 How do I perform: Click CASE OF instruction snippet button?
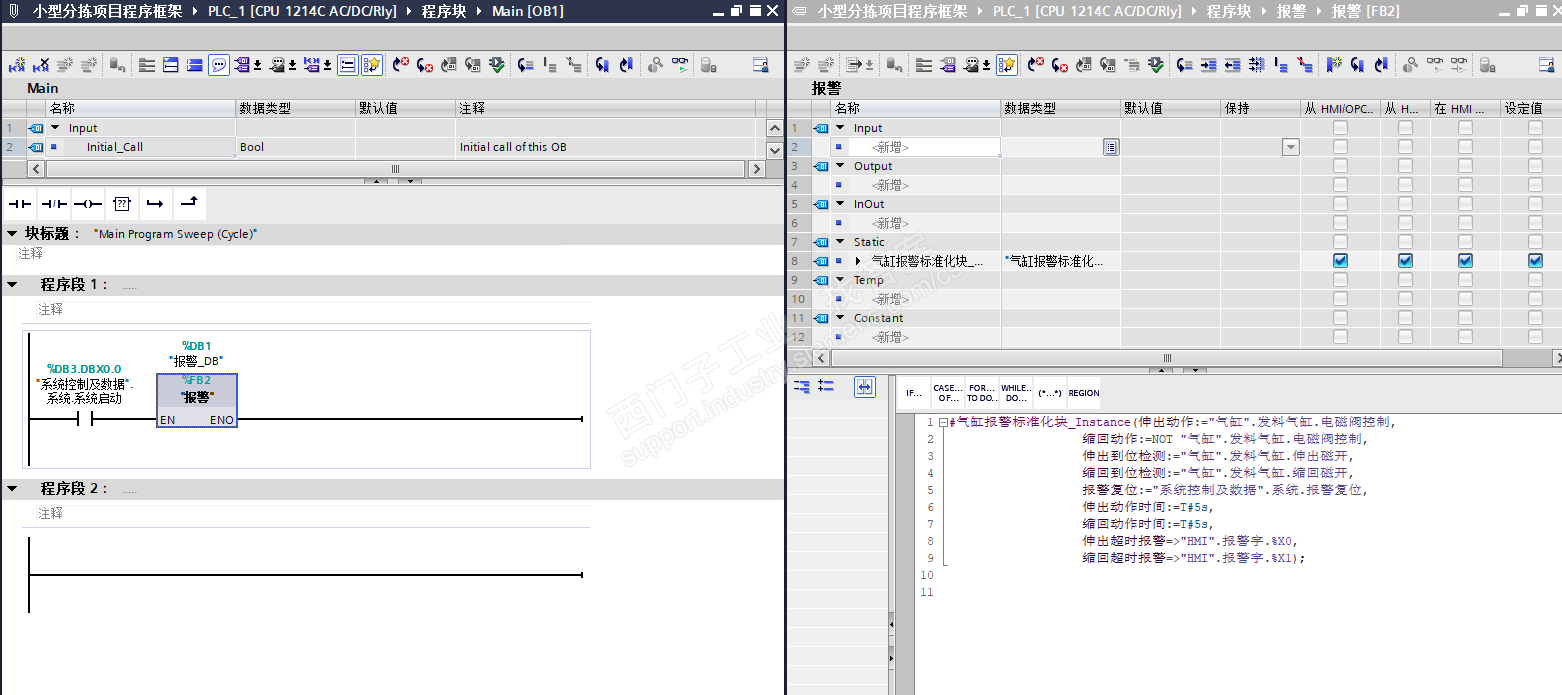click(948, 393)
